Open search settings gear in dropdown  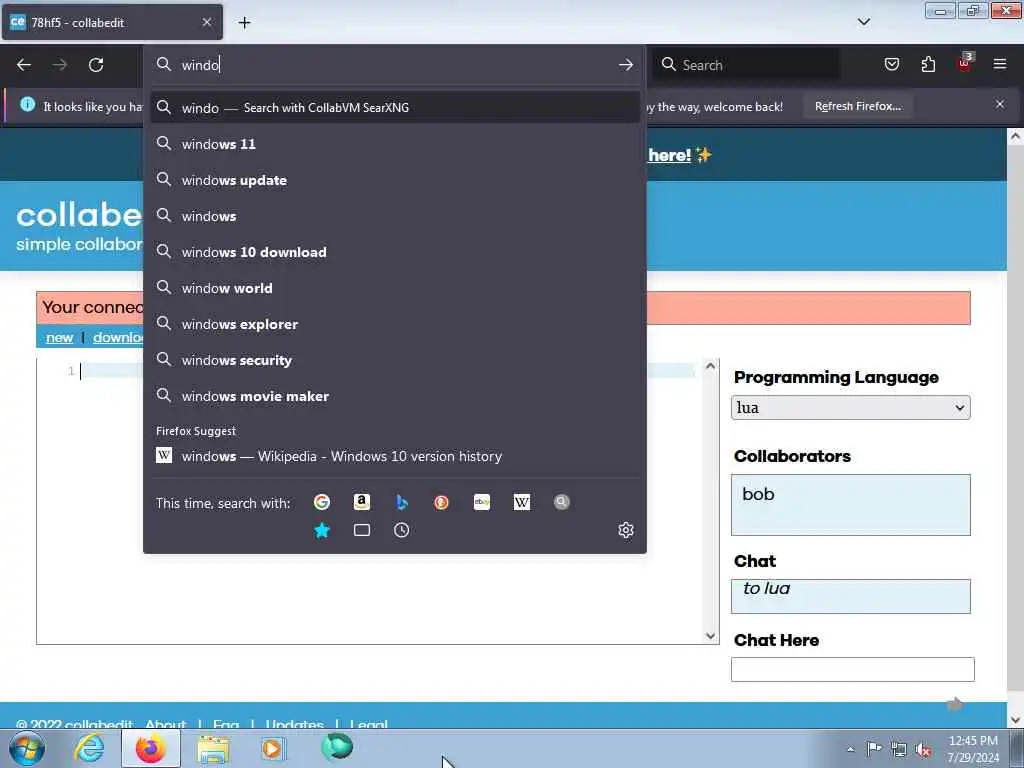click(626, 530)
